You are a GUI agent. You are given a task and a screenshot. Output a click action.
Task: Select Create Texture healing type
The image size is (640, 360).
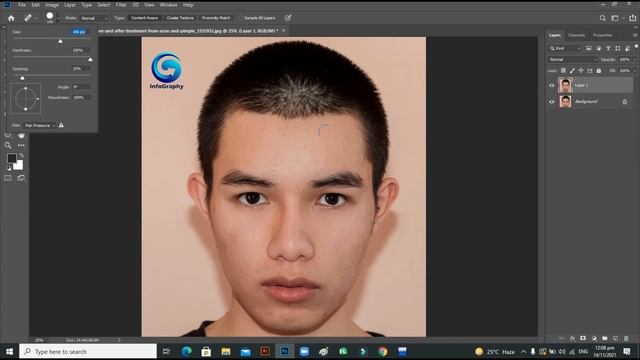(x=180, y=18)
